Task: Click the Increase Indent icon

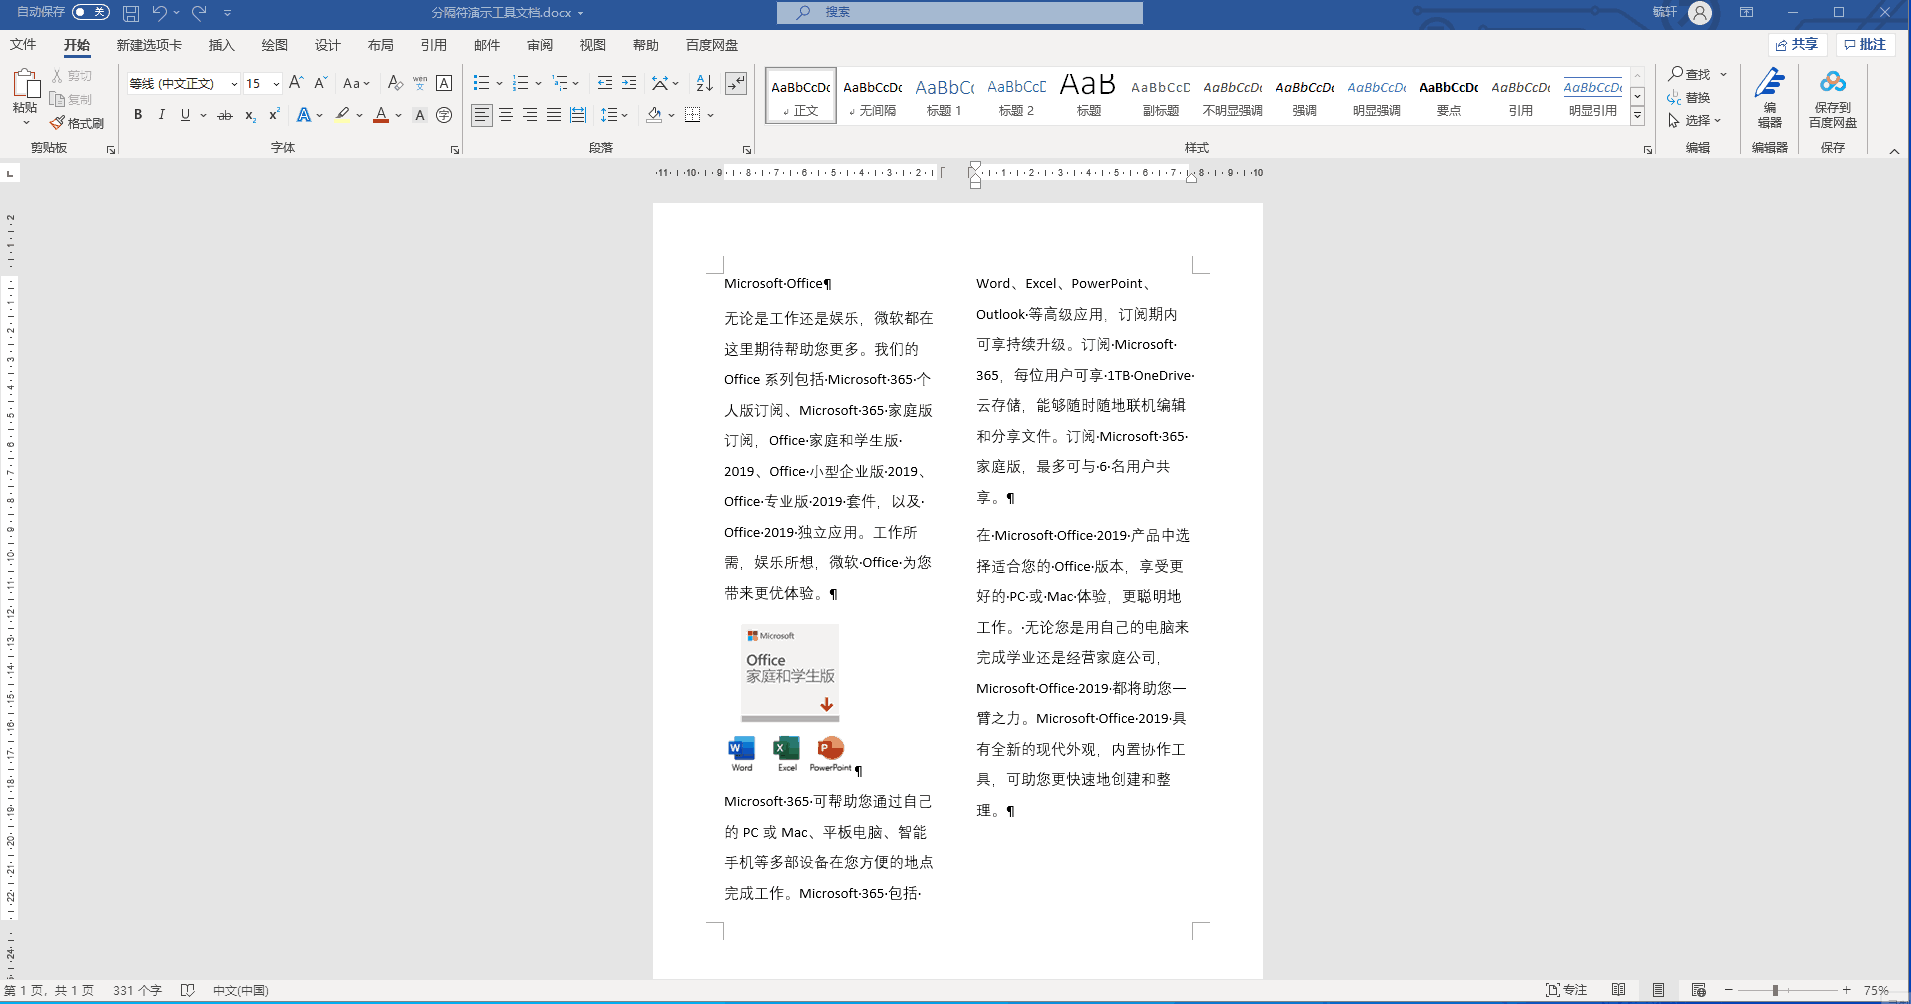Action: coord(629,83)
